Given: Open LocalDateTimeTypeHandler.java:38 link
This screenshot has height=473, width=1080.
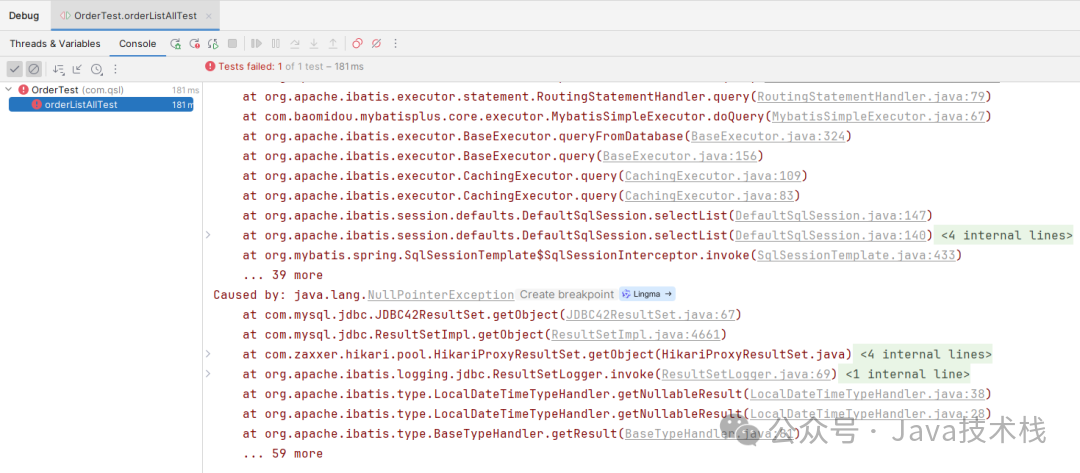Looking at the screenshot, I should point(867,395).
